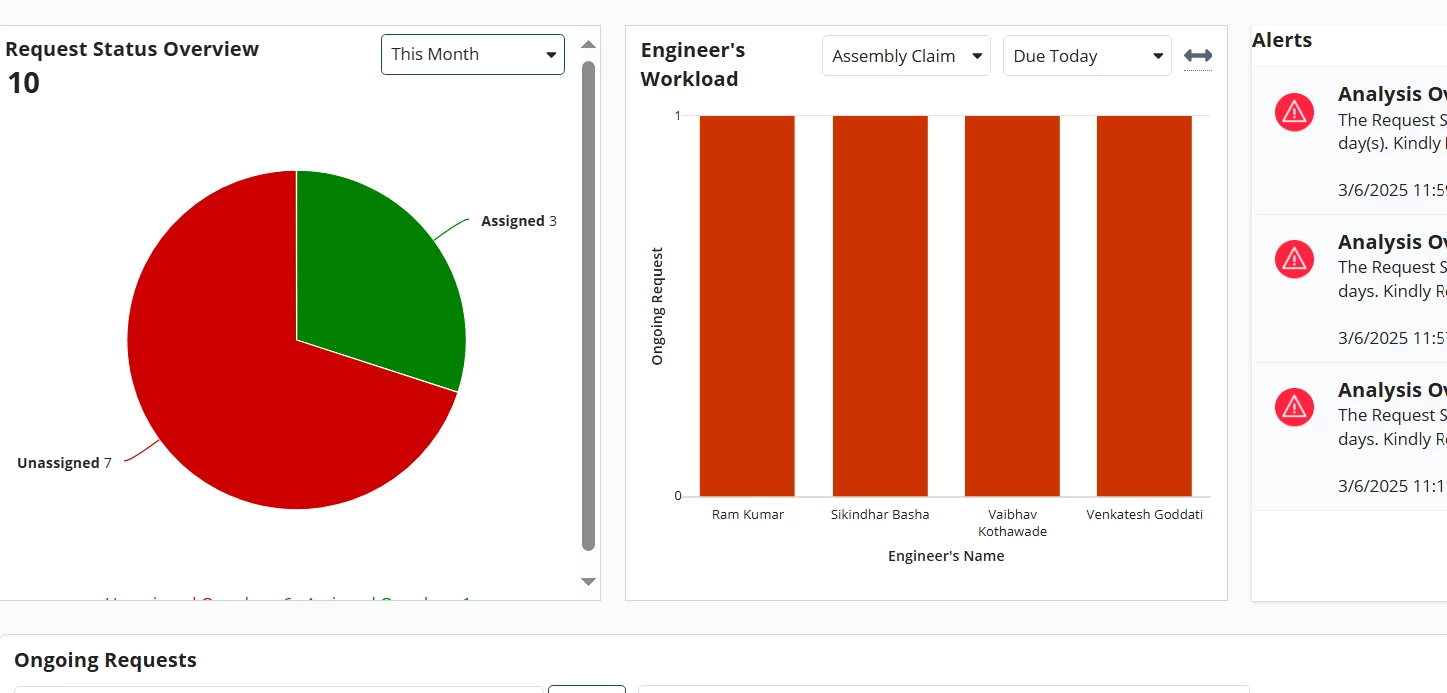
Task: Click the alert warning icon dated 3/6/2025 11:57
Action: pyautogui.click(x=1294, y=259)
